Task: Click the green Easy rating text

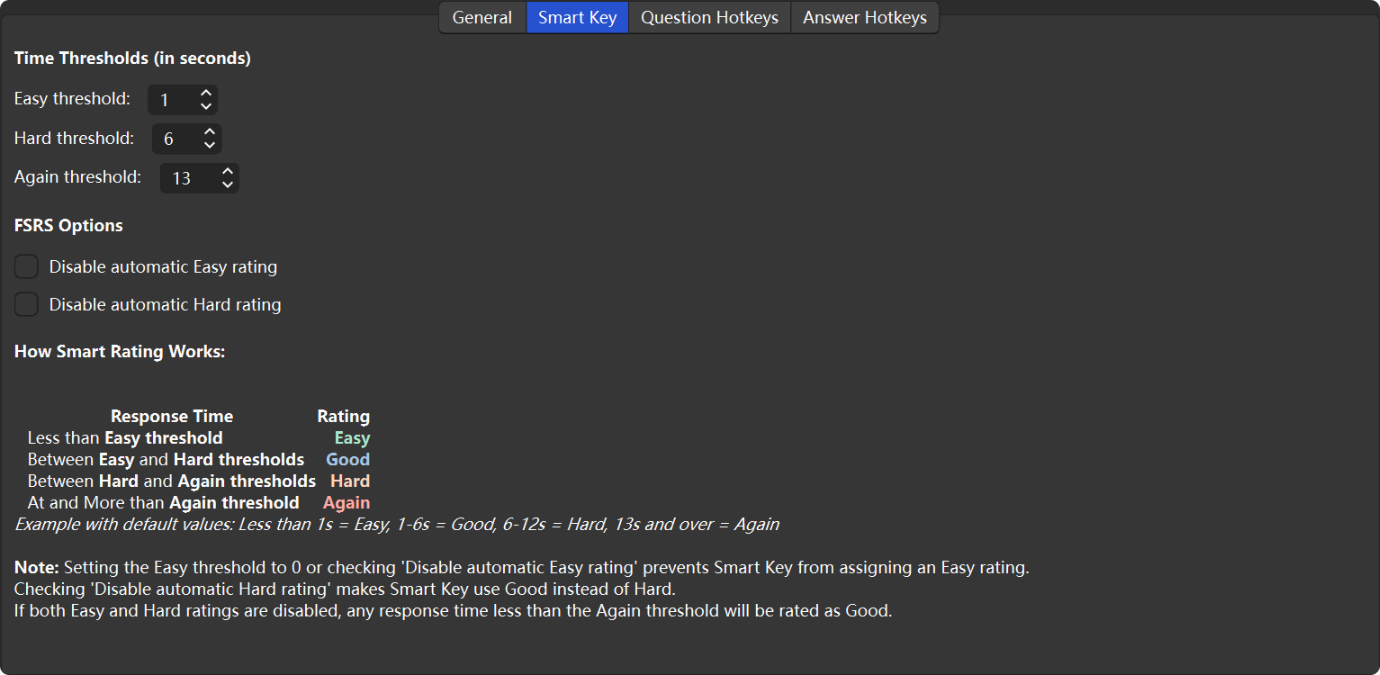Action: point(352,438)
